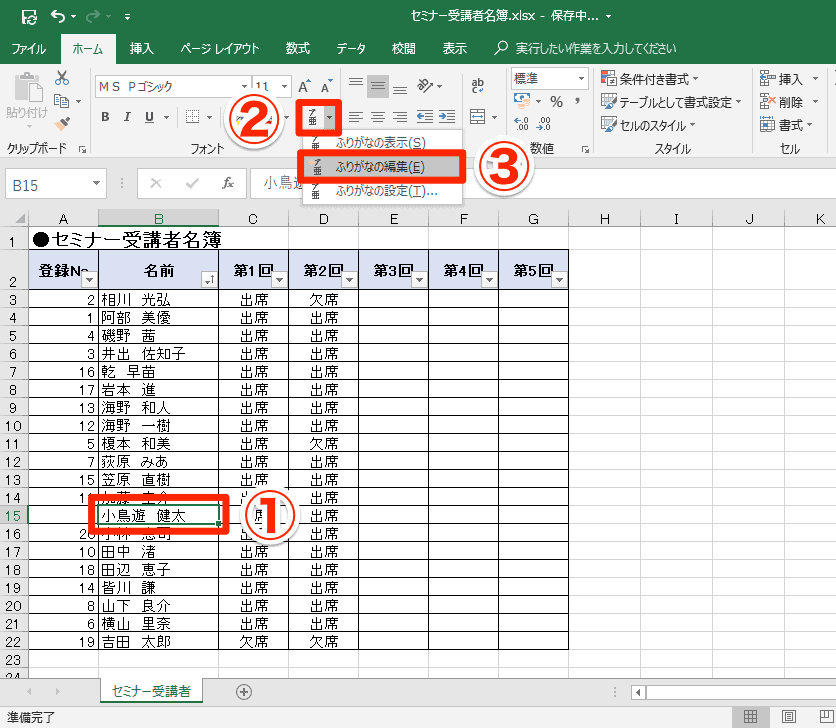Select the Format Painter brush icon
This screenshot has height=728, width=836.
tap(62, 124)
